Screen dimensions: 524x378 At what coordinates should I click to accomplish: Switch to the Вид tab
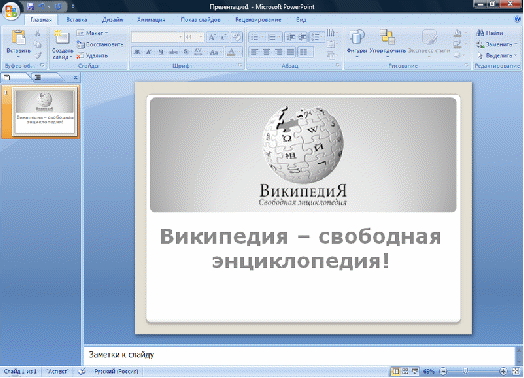[301, 20]
